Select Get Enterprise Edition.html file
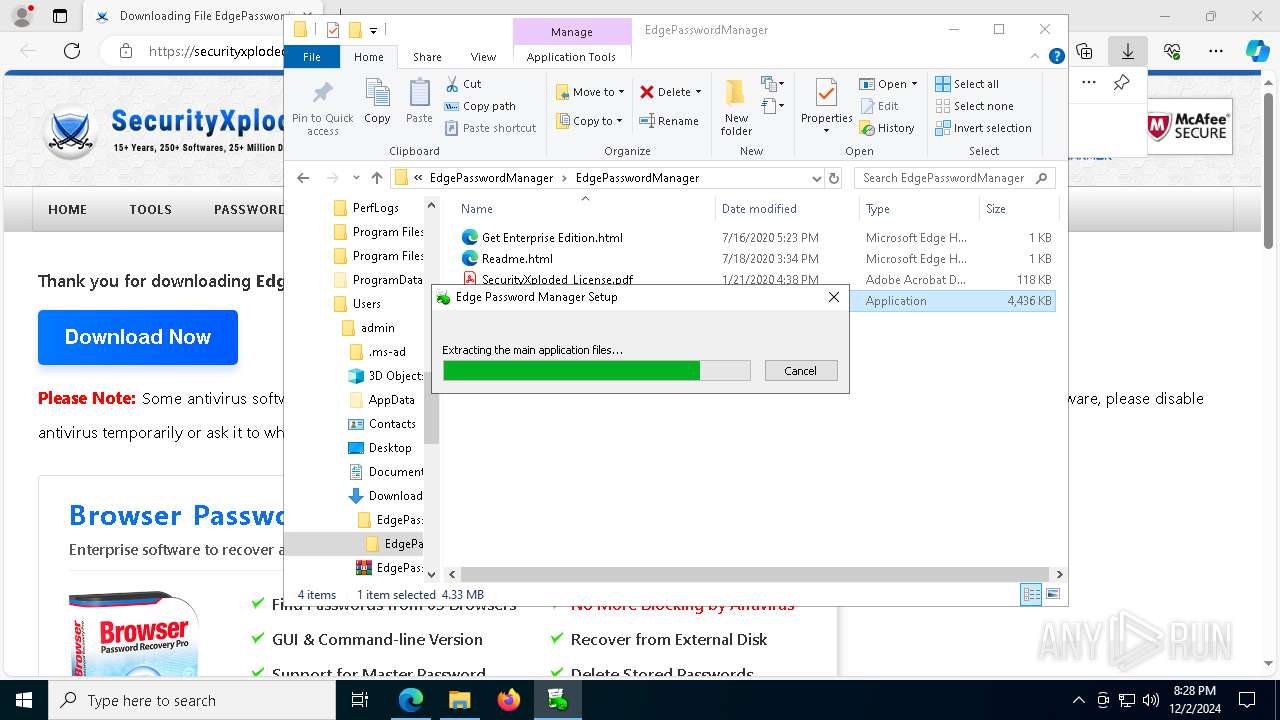Screen dimensions: 1280x720 pyautogui.click(x=552, y=238)
